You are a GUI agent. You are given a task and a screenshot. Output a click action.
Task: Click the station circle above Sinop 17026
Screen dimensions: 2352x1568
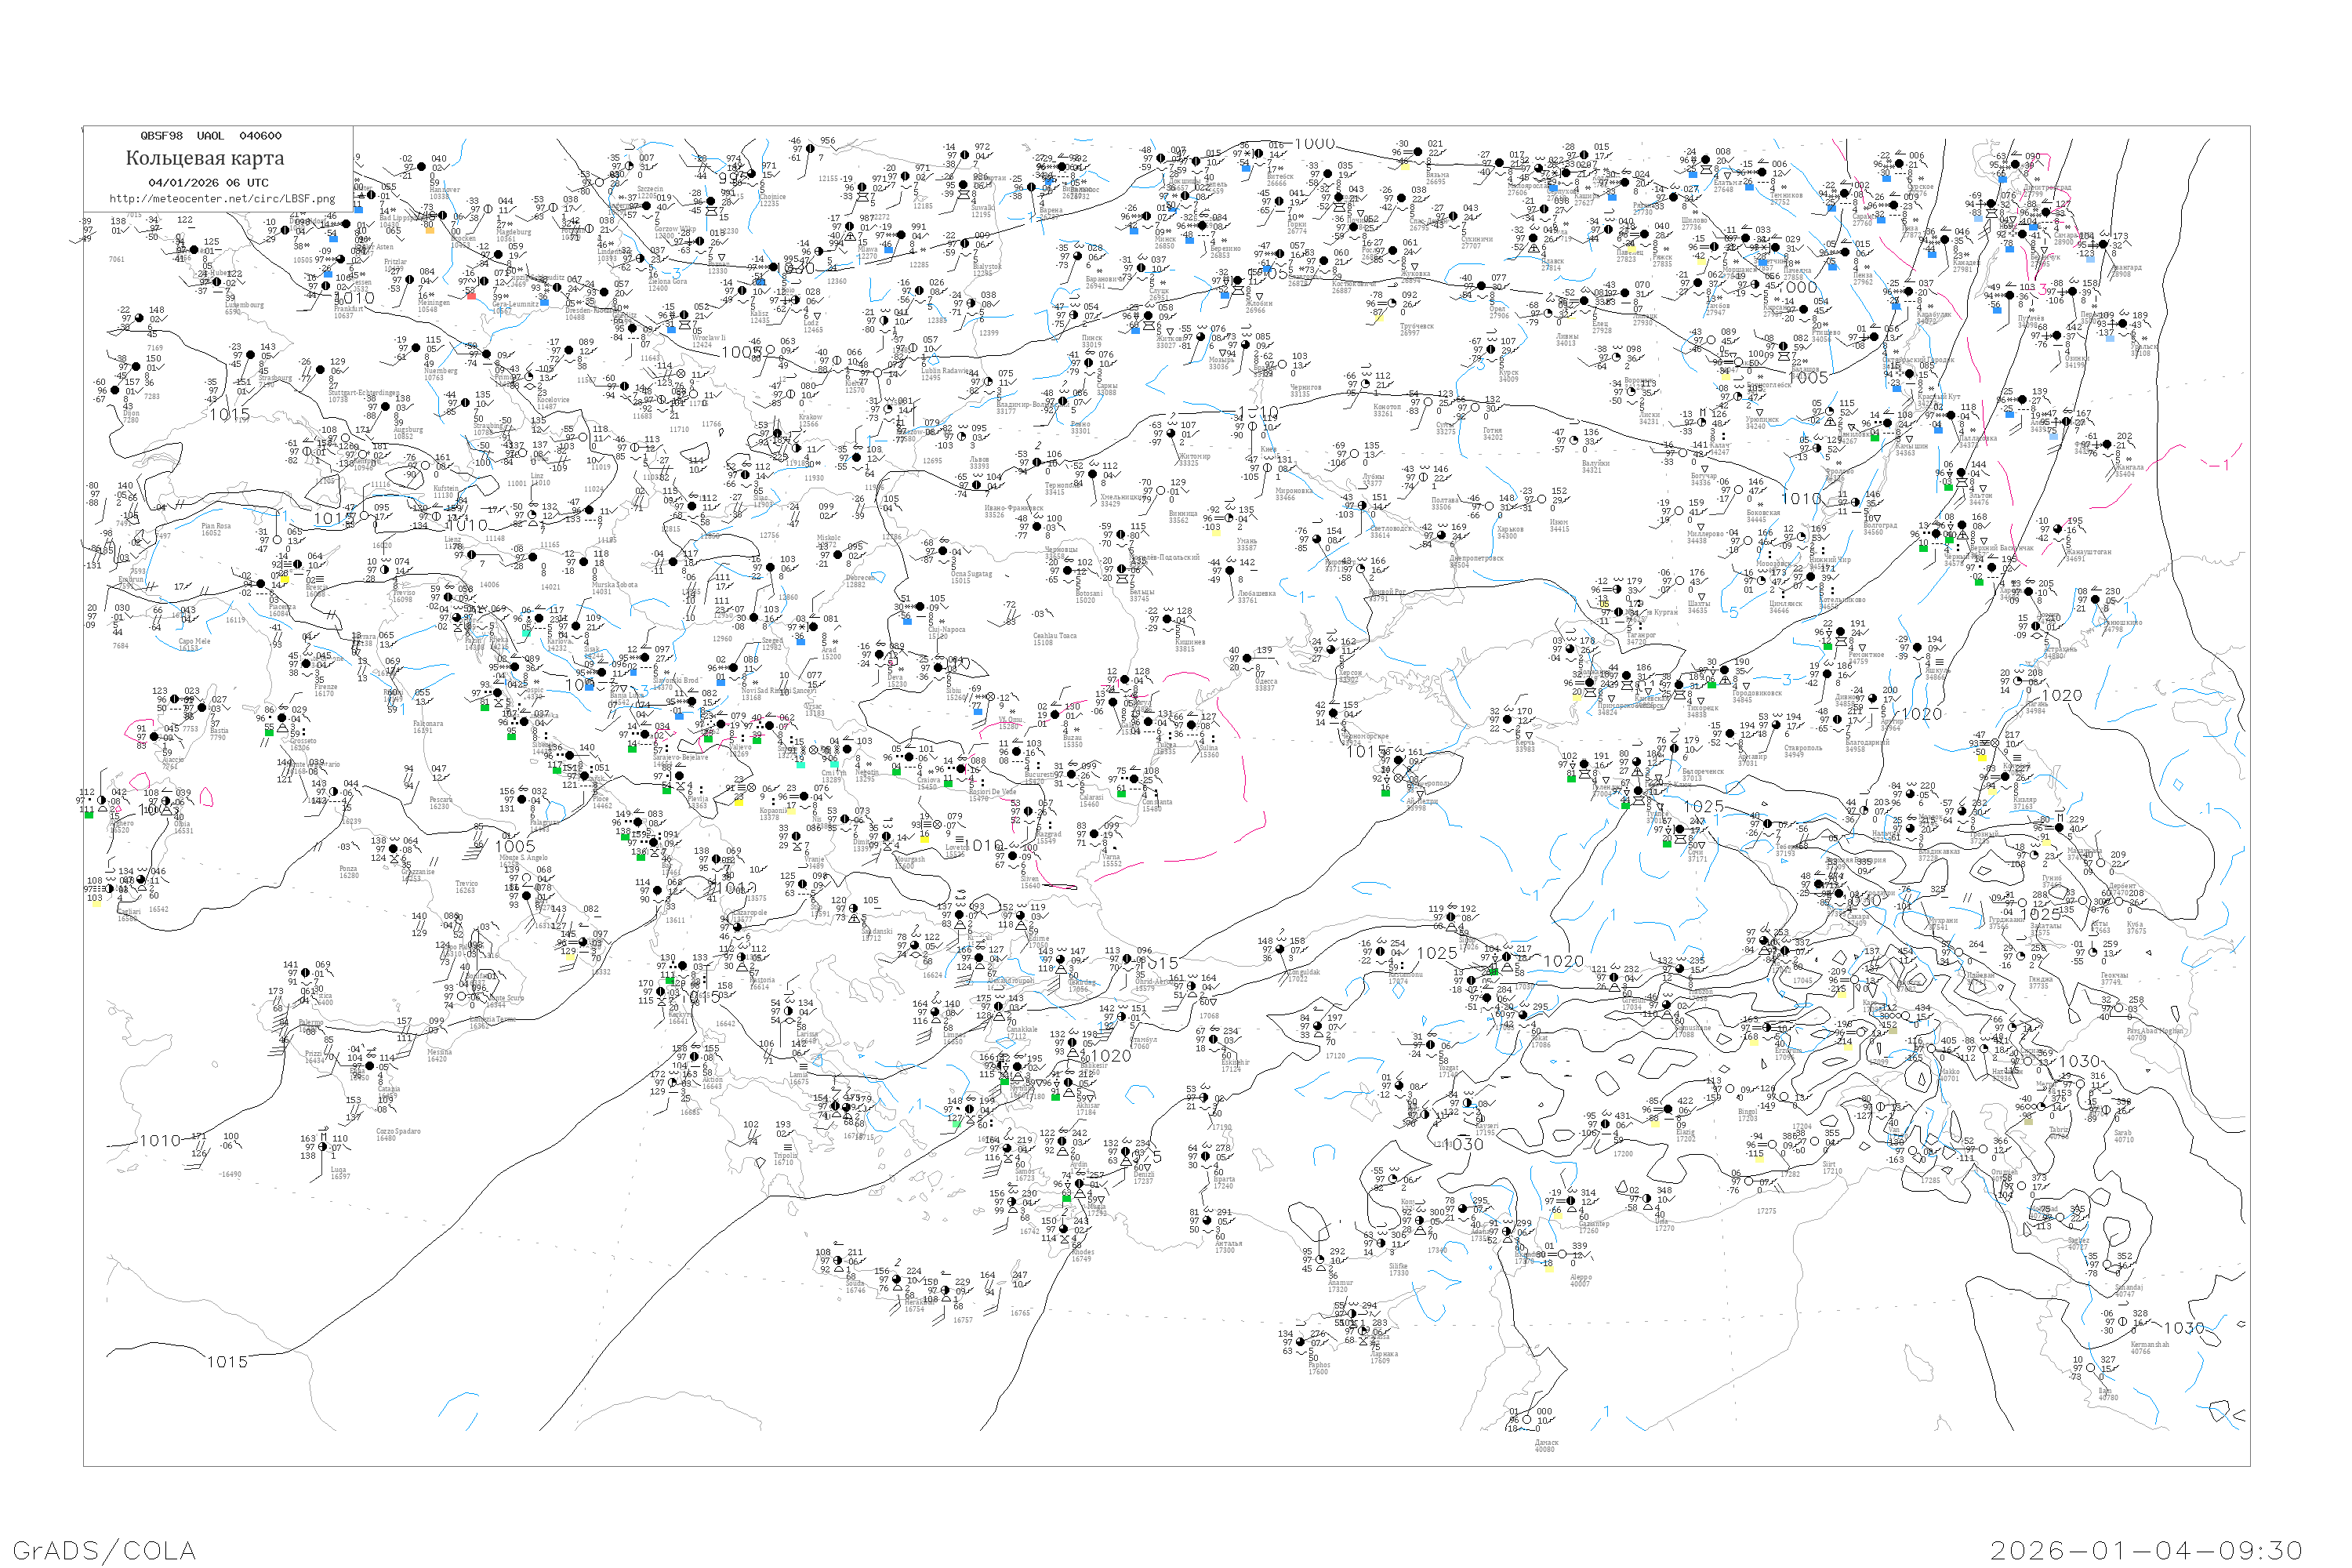1452,918
